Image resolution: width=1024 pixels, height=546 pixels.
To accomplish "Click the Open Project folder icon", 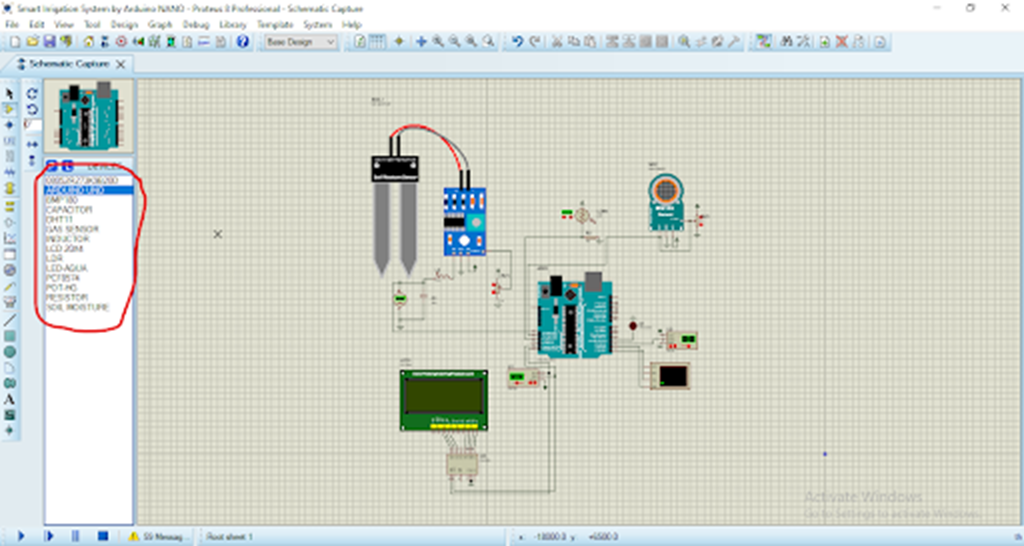I will pyautogui.click(x=32, y=42).
